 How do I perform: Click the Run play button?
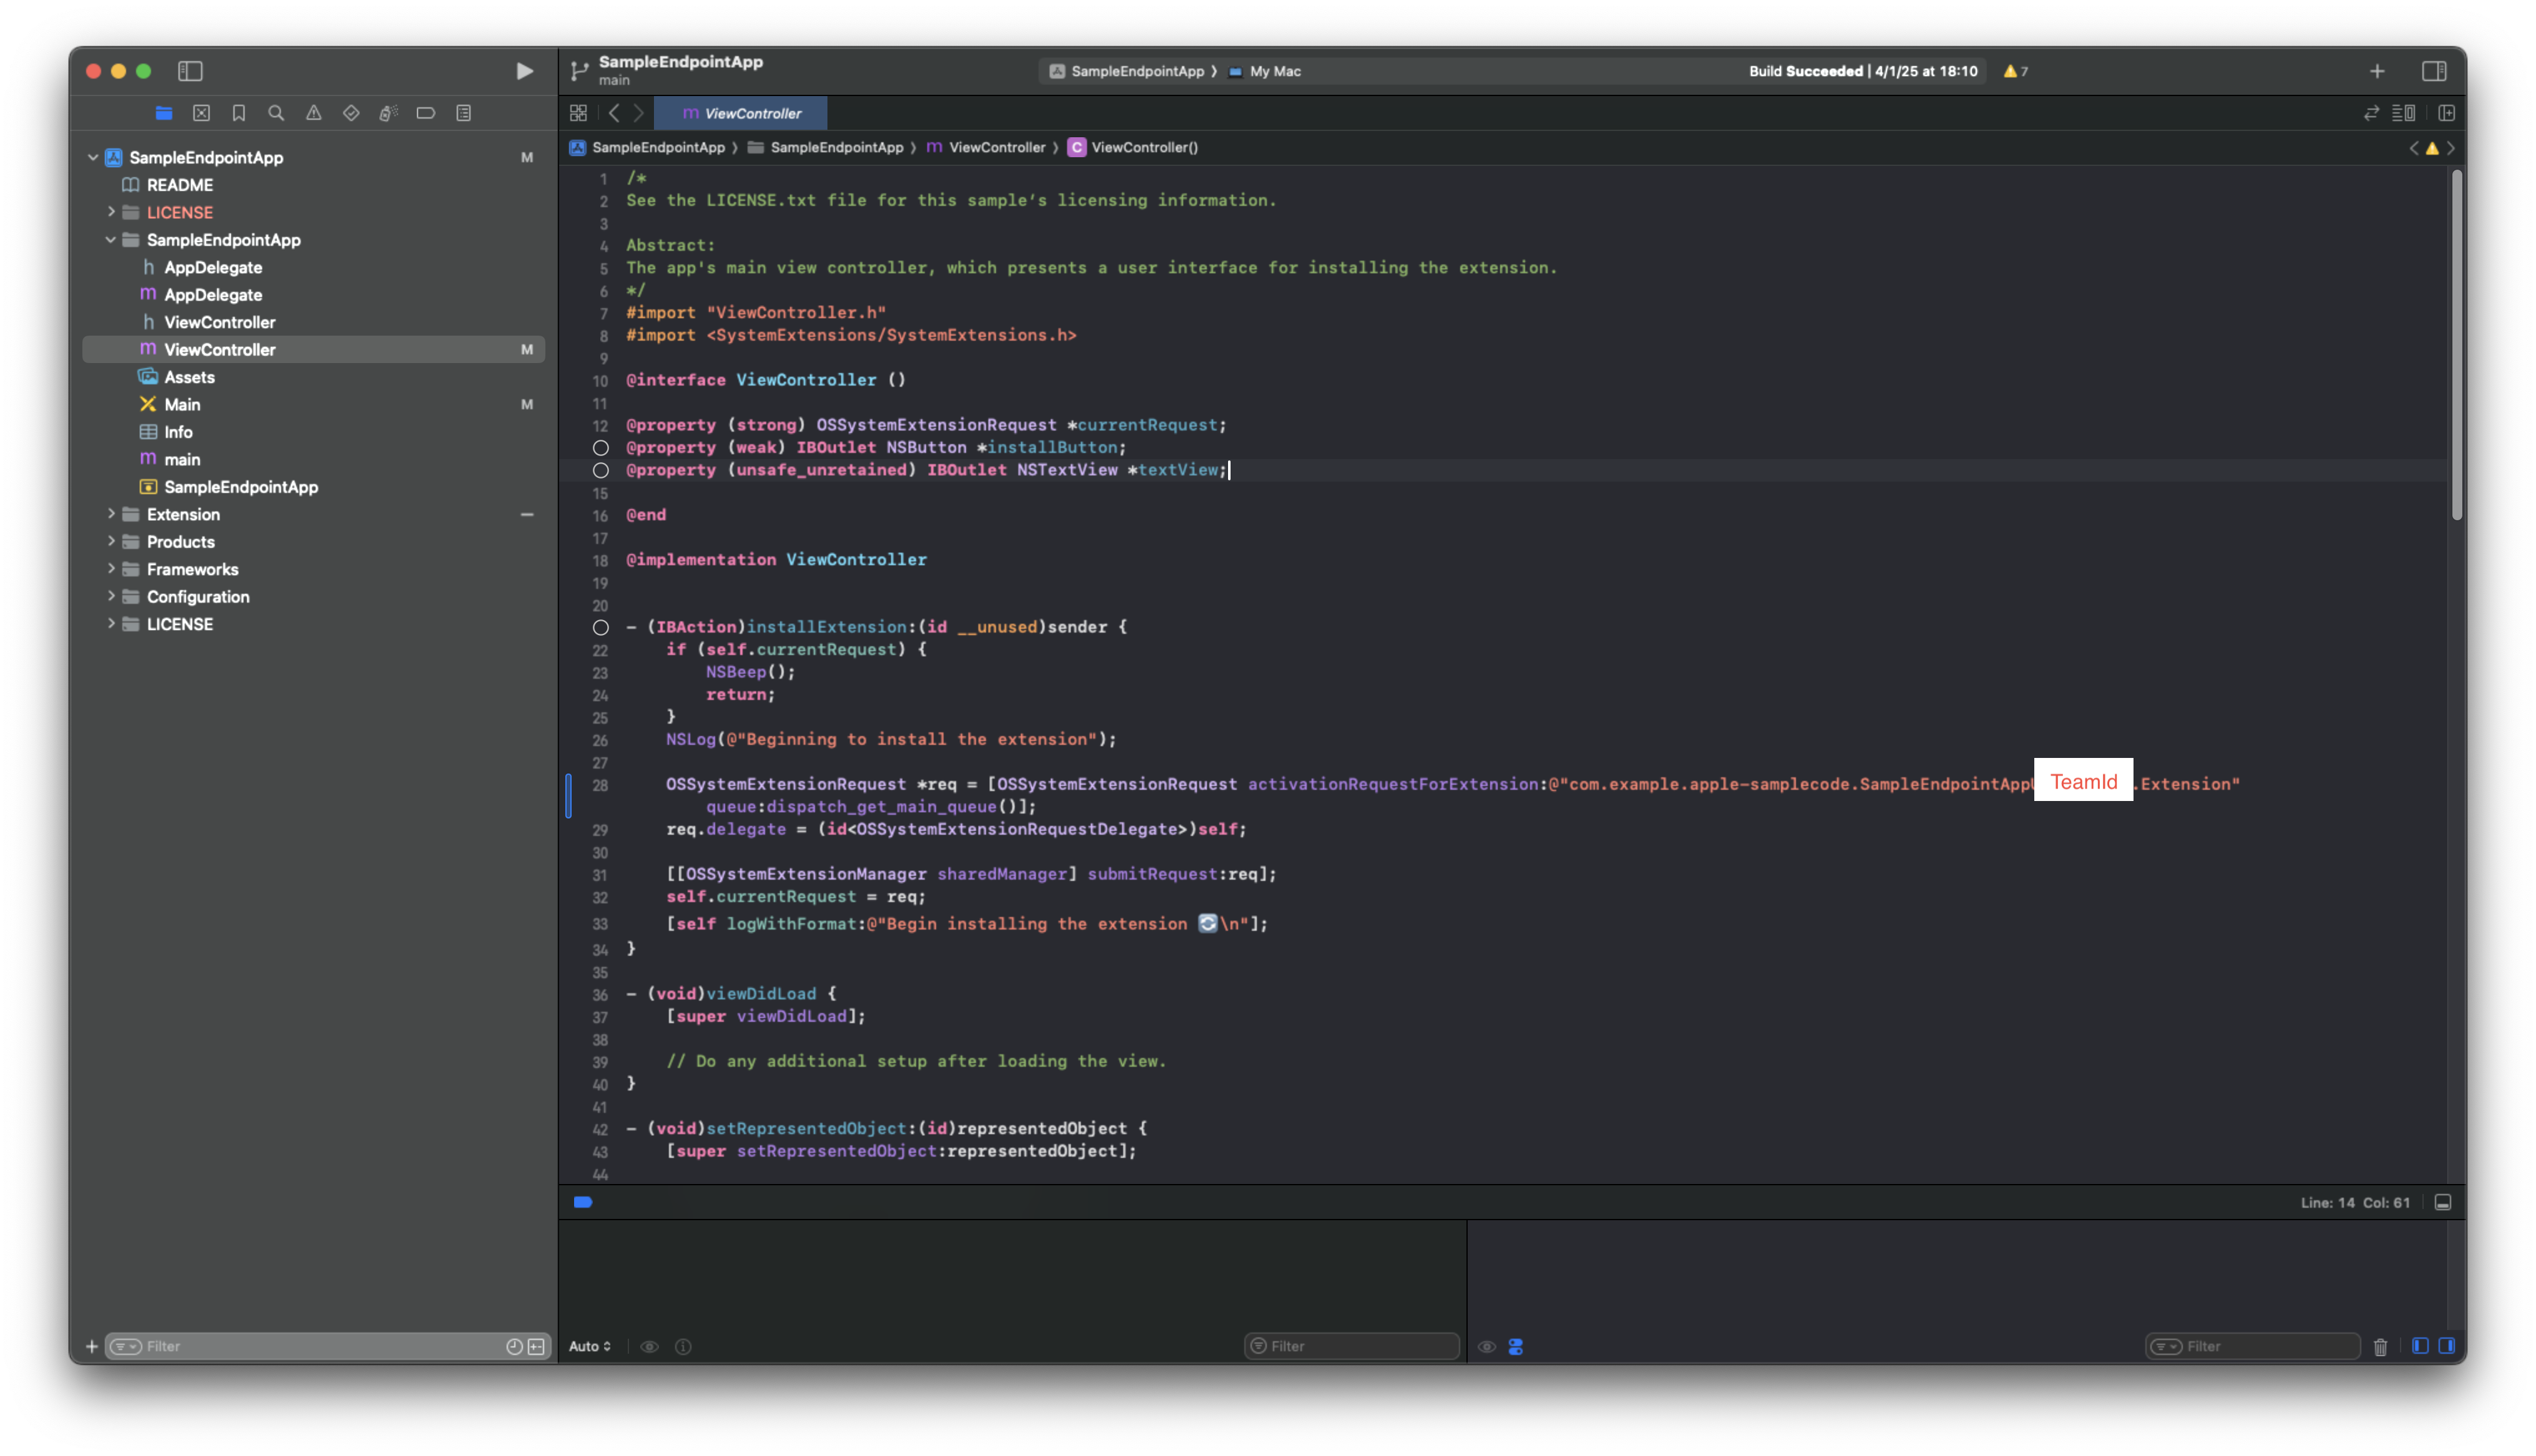point(524,71)
